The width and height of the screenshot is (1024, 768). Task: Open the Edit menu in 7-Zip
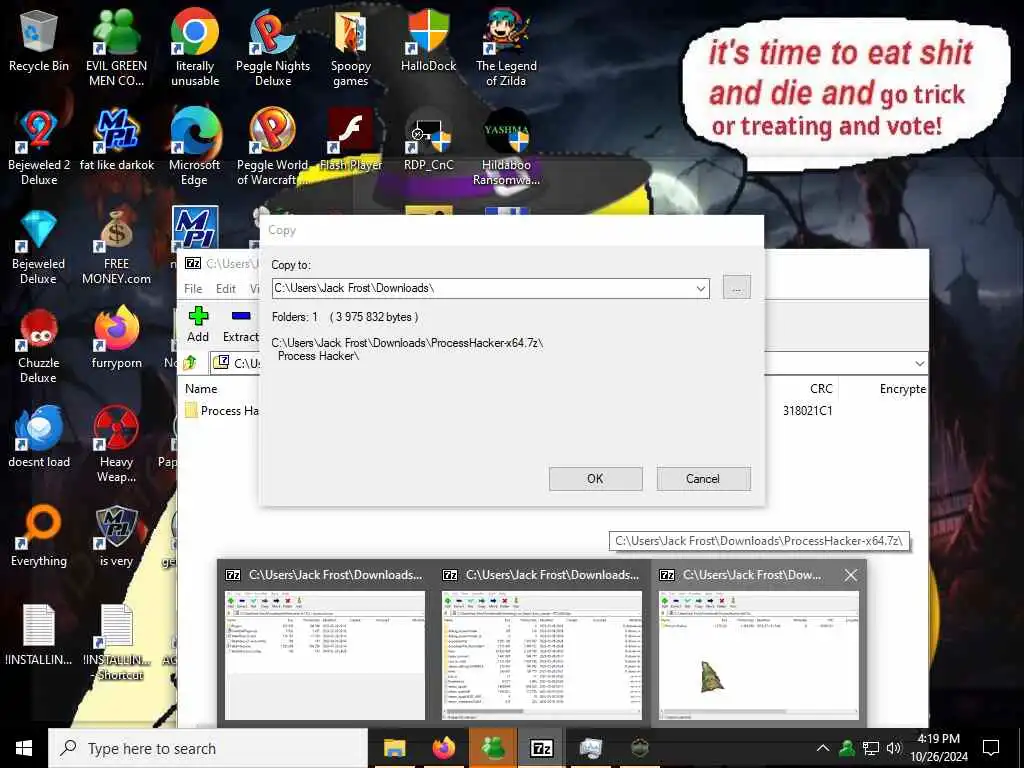(226, 289)
